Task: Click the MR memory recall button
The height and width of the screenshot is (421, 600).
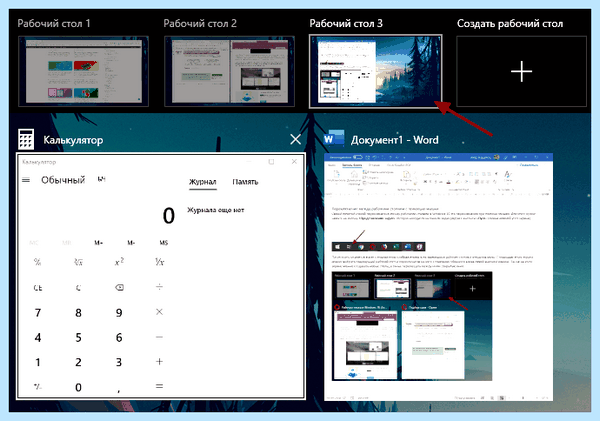Action: (67, 243)
